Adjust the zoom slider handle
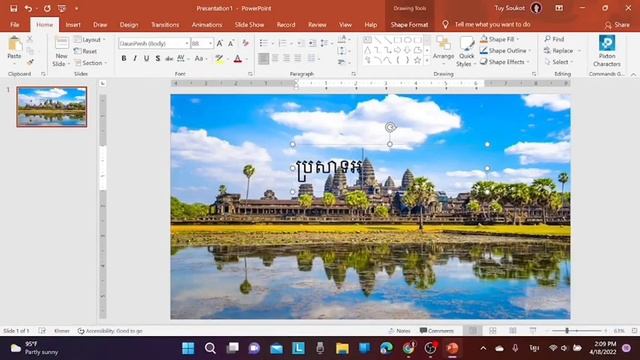Screen dimensions: 640x360 567,331
